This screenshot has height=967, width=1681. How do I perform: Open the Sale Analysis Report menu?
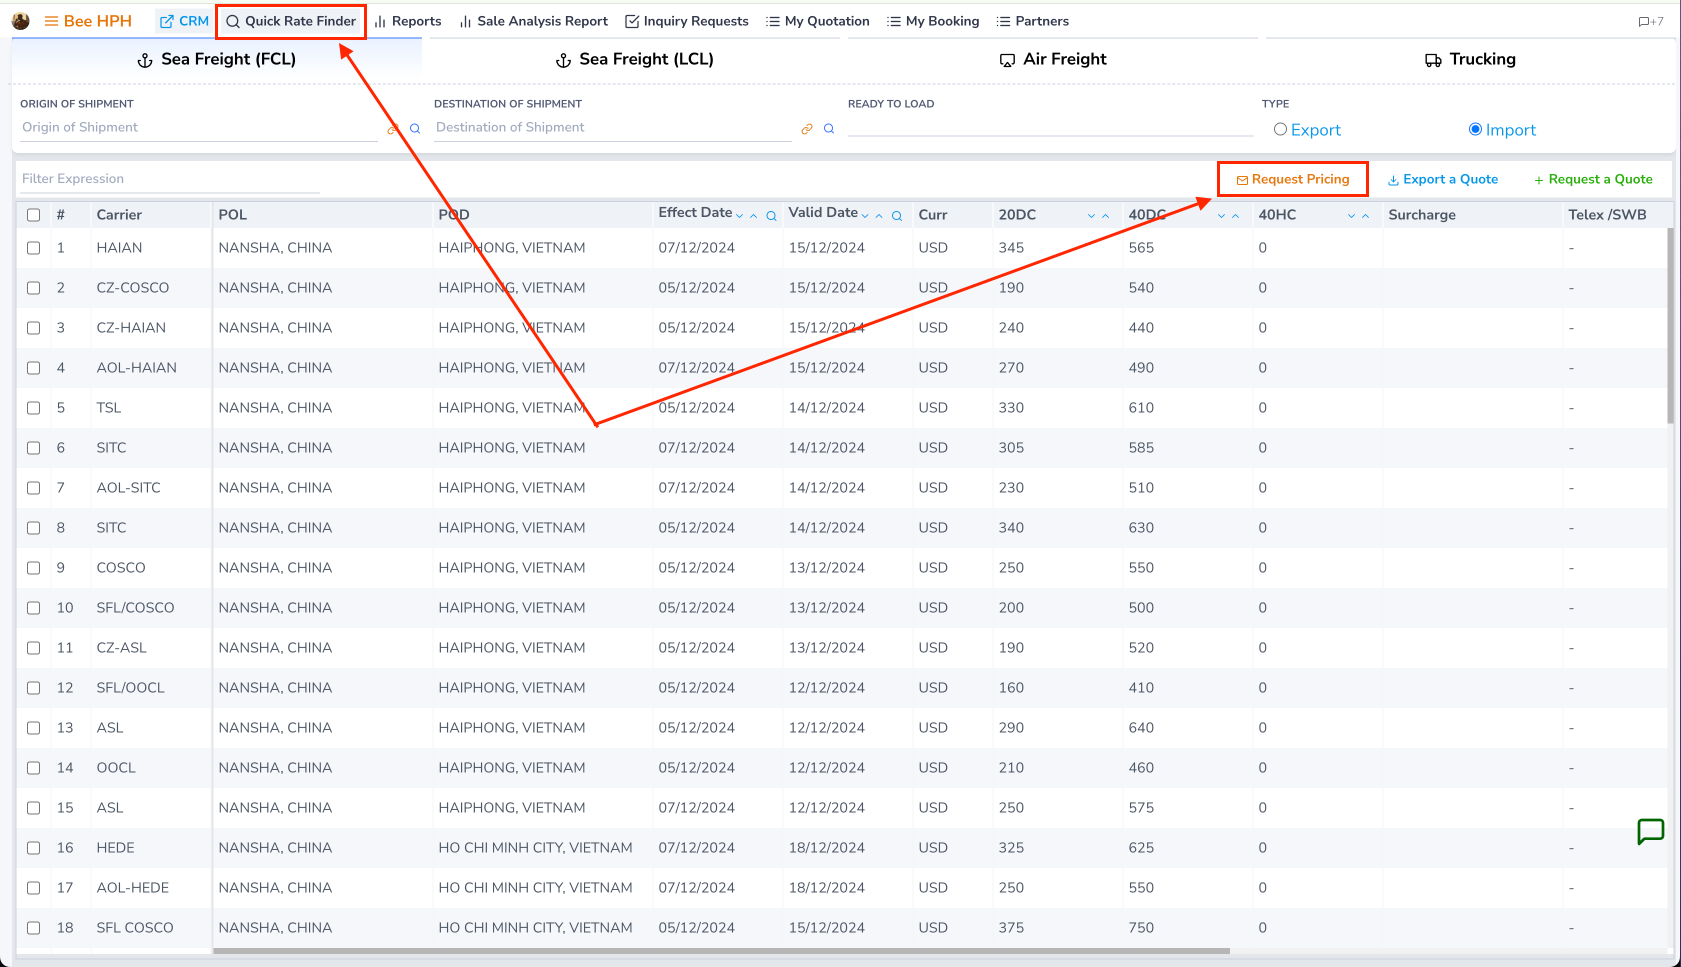(x=533, y=21)
